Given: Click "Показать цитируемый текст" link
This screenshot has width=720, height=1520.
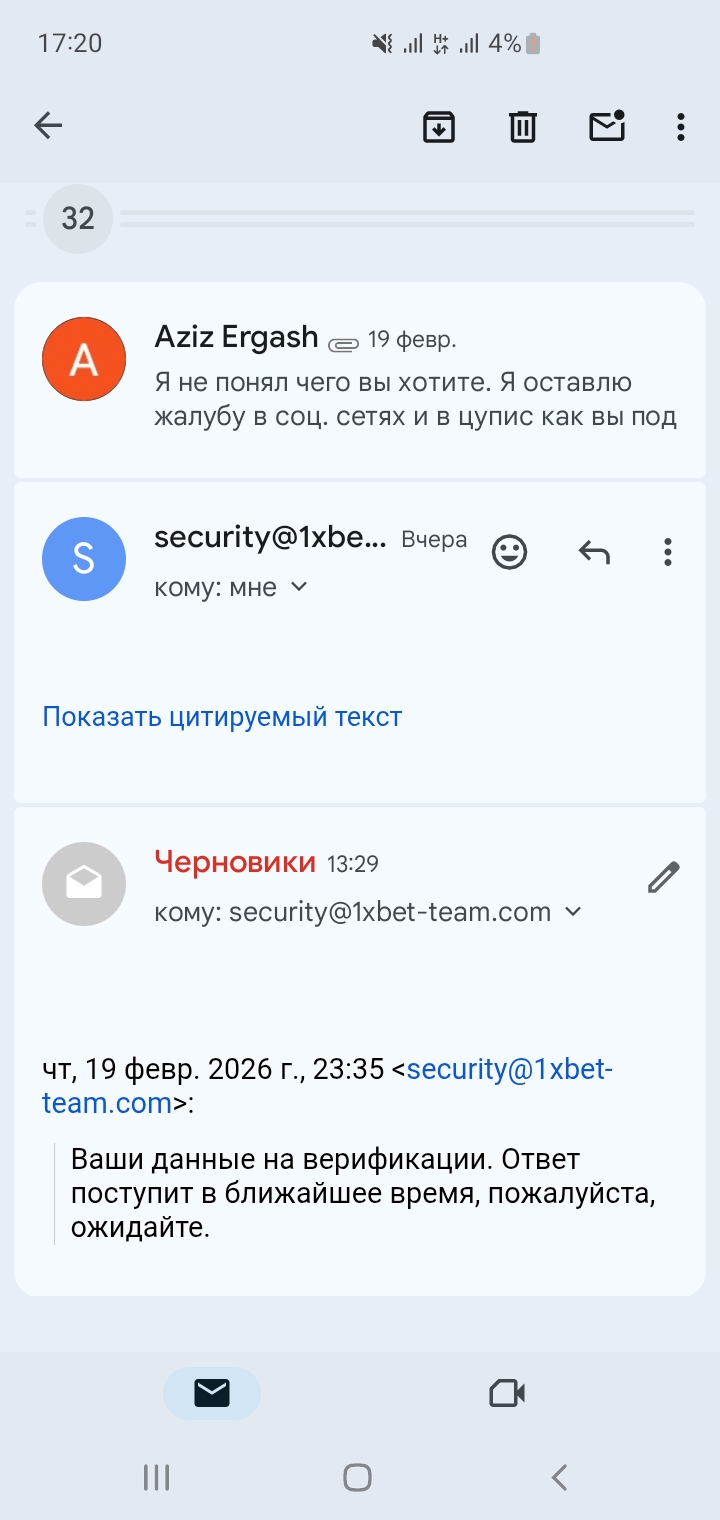Looking at the screenshot, I should (222, 716).
